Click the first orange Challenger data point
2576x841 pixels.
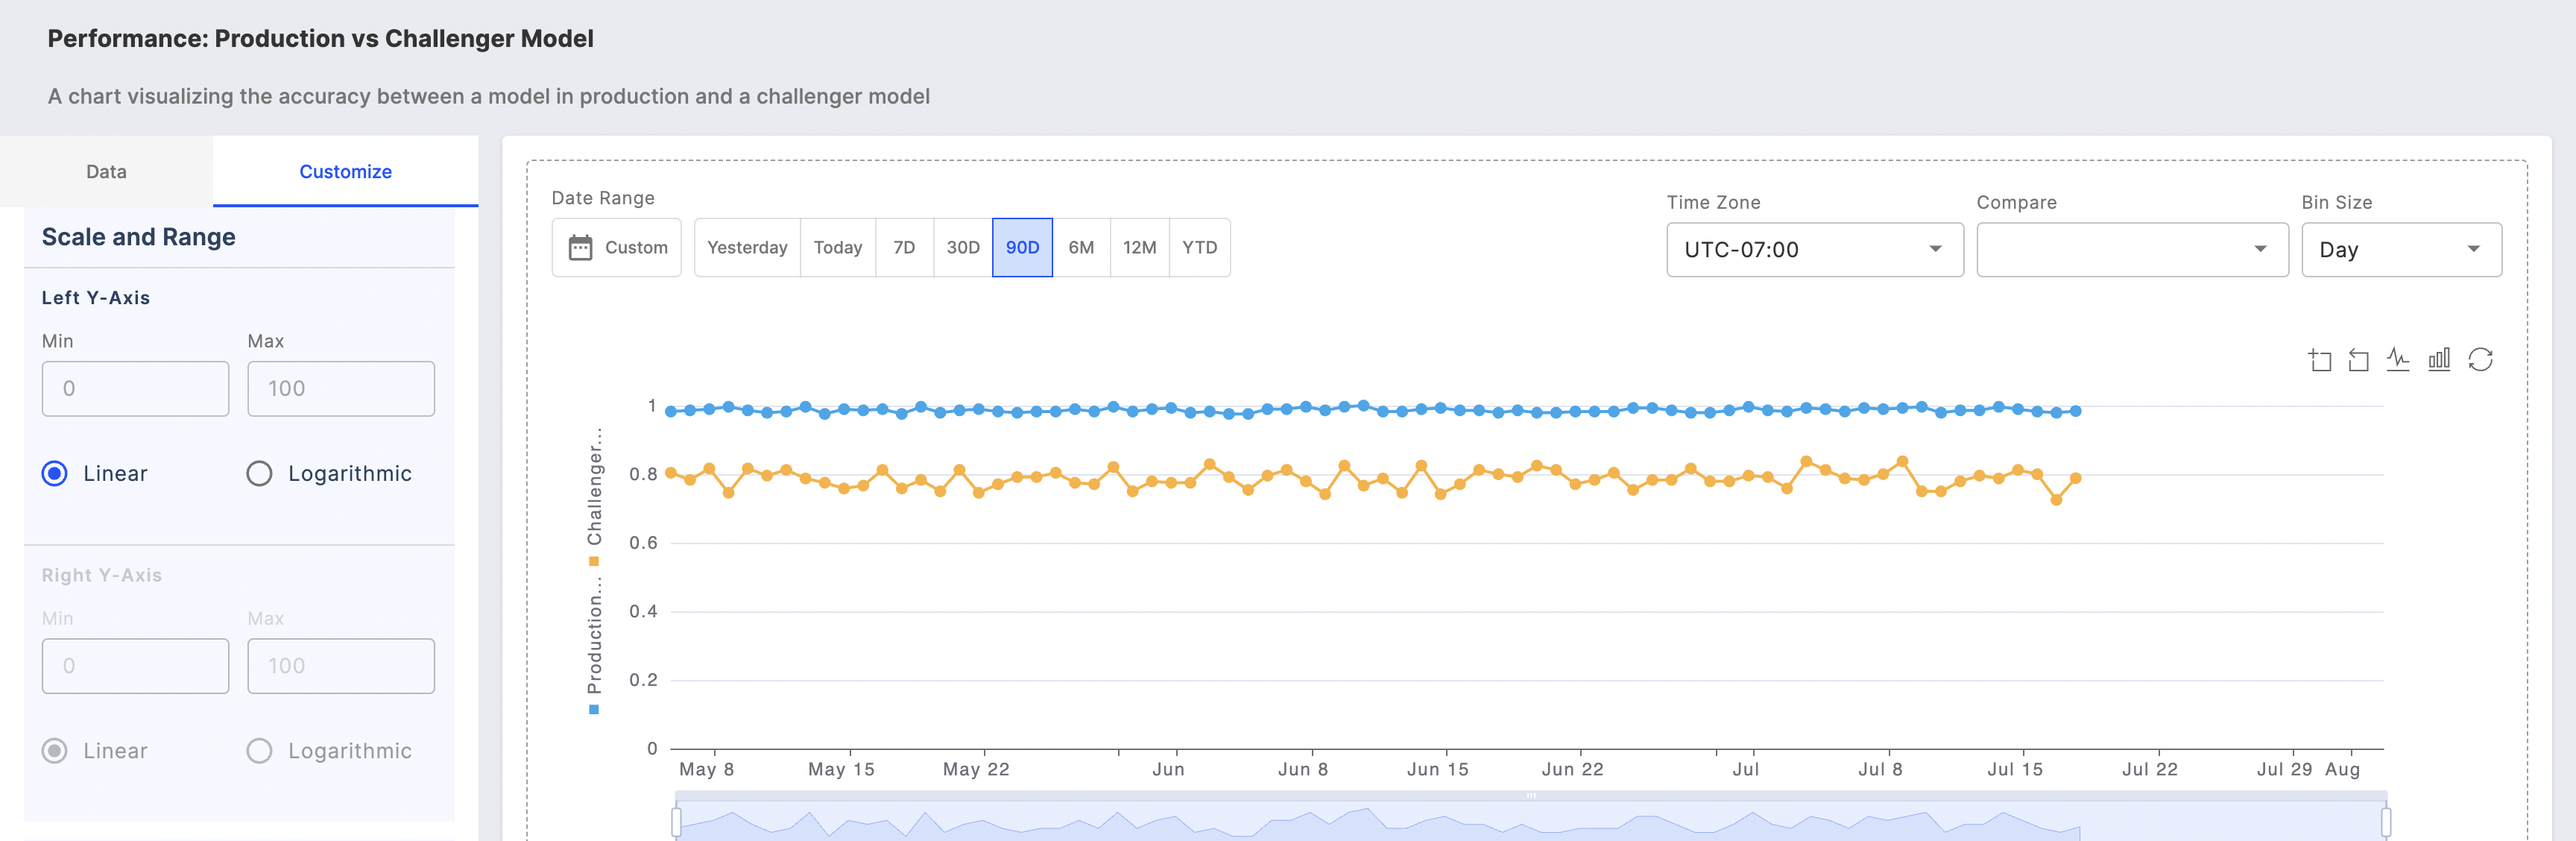pyautogui.click(x=671, y=473)
